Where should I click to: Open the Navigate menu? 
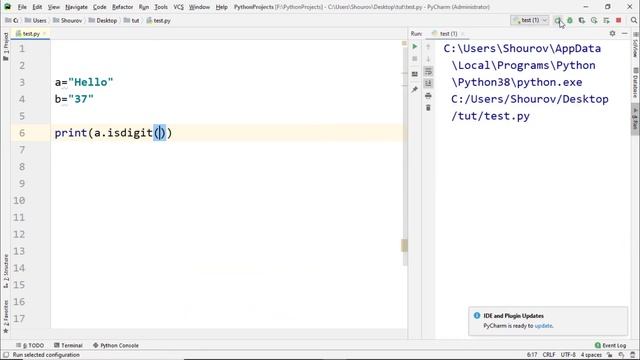76,7
